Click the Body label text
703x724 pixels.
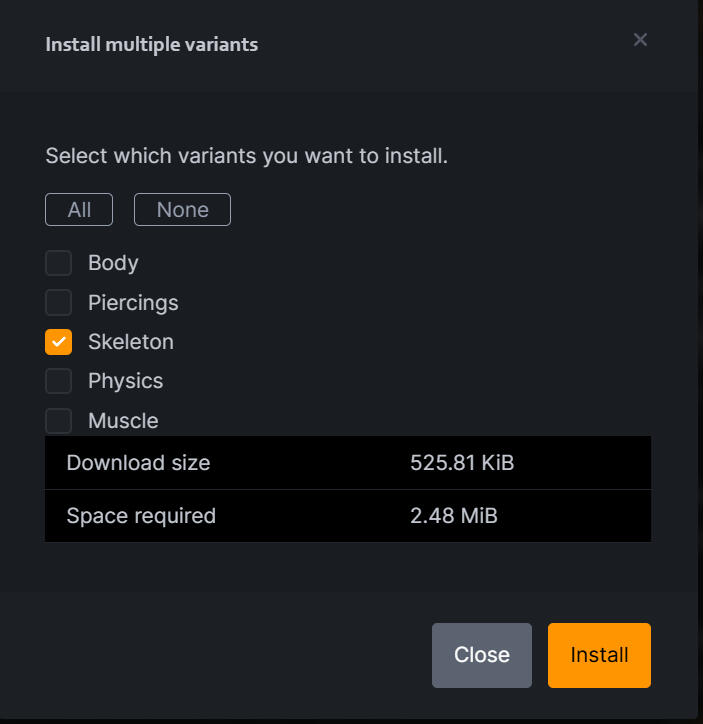113,263
